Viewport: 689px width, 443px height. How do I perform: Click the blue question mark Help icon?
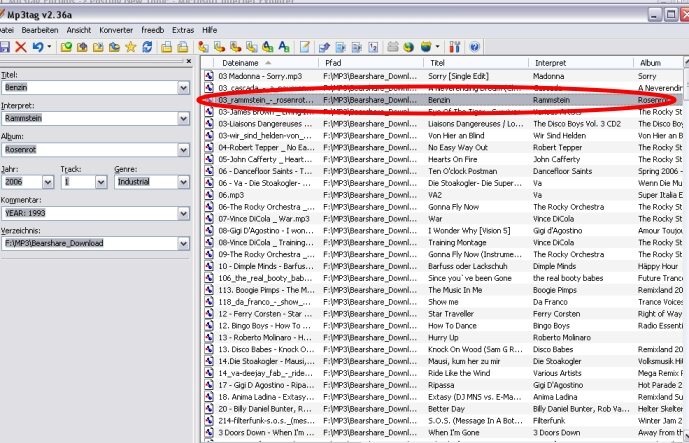click(x=475, y=47)
